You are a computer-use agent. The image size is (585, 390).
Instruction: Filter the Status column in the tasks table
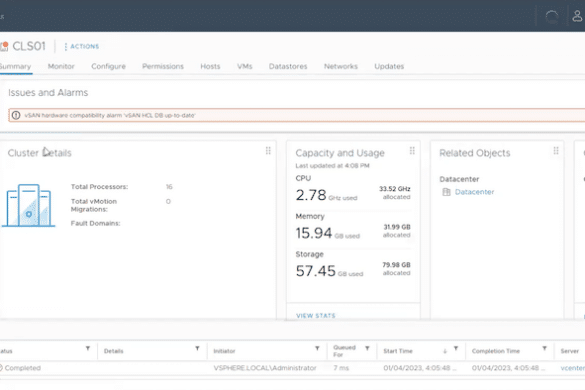click(x=88, y=348)
